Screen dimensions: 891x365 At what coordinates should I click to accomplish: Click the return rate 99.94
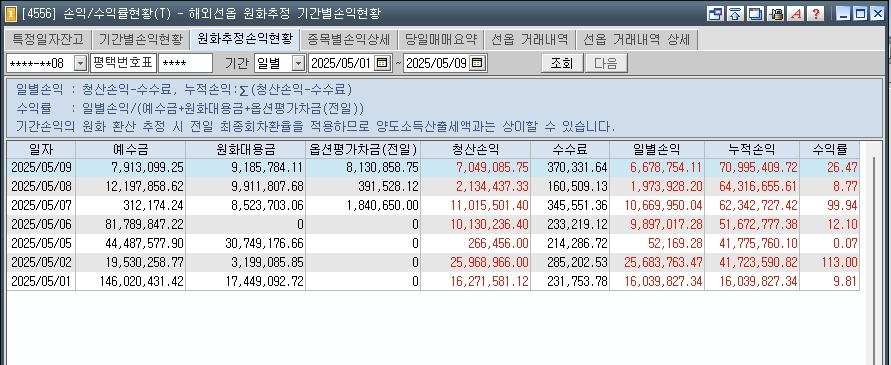click(x=843, y=205)
